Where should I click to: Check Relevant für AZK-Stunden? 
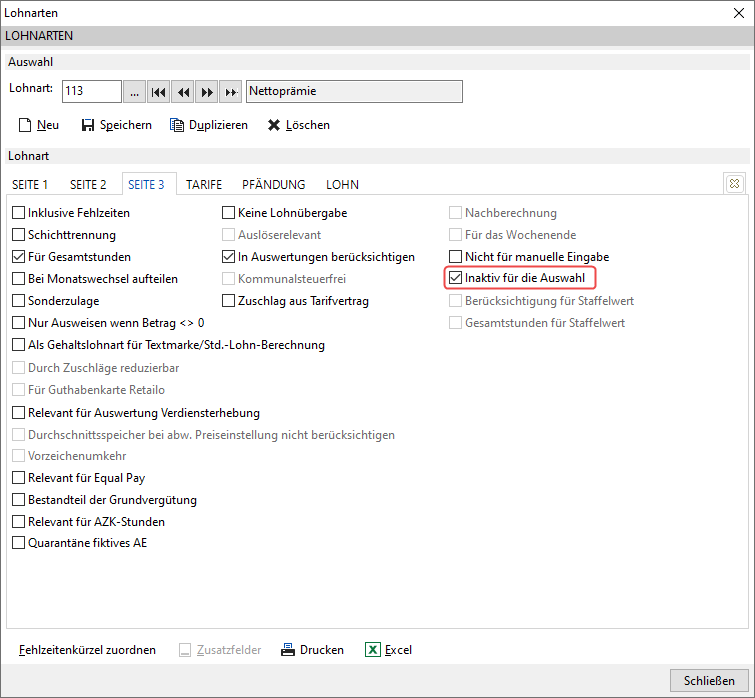tap(18, 522)
